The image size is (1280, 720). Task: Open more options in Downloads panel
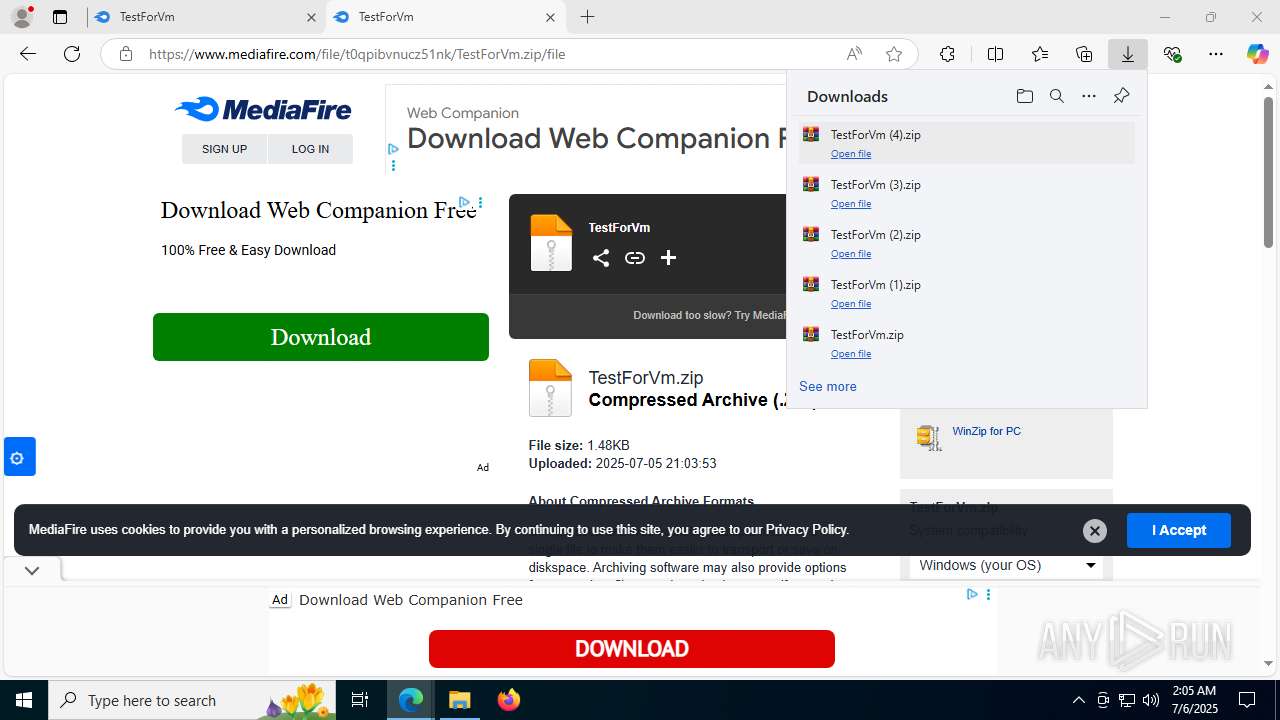[1089, 96]
